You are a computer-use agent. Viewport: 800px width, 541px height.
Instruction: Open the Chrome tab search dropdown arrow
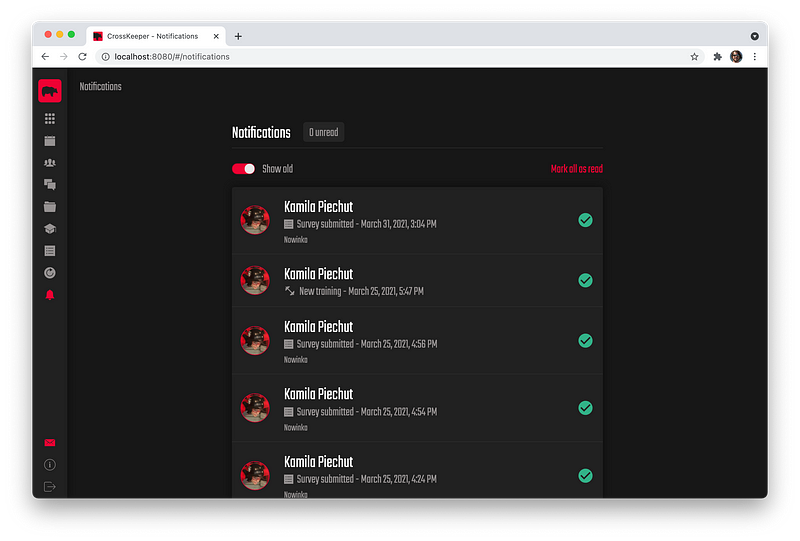[x=754, y=36]
